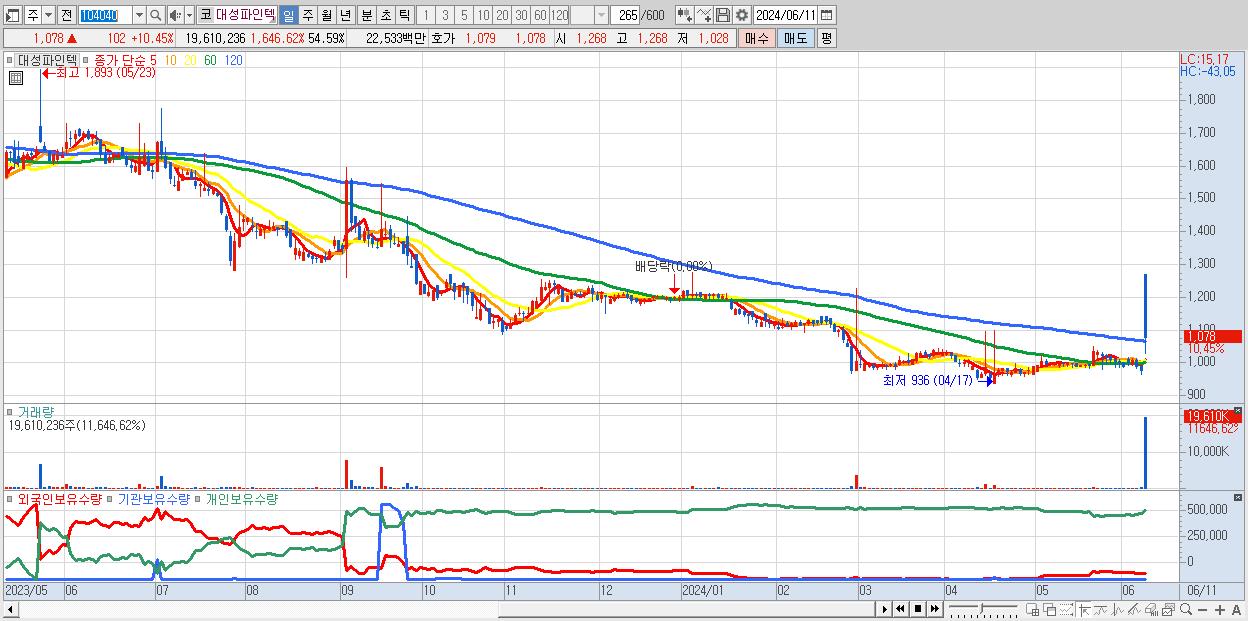Viewport: 1248px width, 621px height.
Task: Open the 주 market type dropdown arrow
Action: point(50,15)
